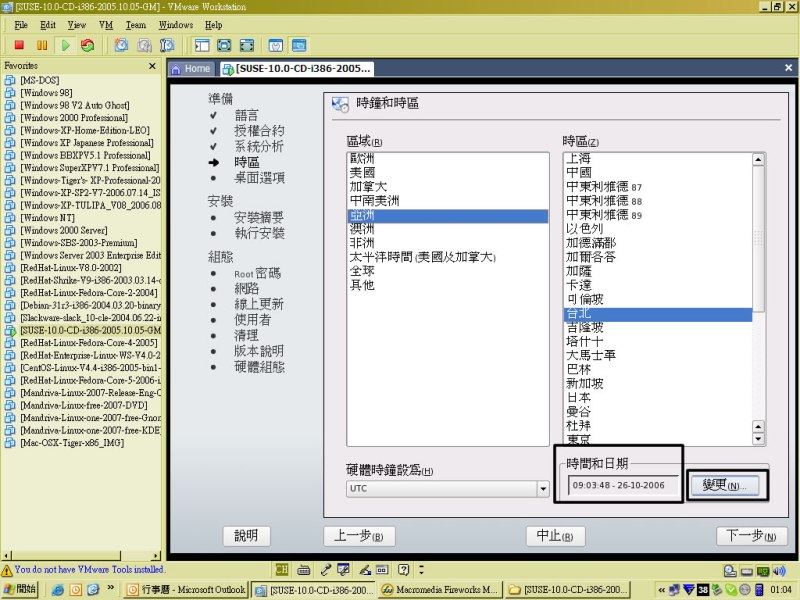This screenshot has height=600, width=800.
Task: Switch to Microsoft Outlook taskbar button
Action: (x=186, y=590)
